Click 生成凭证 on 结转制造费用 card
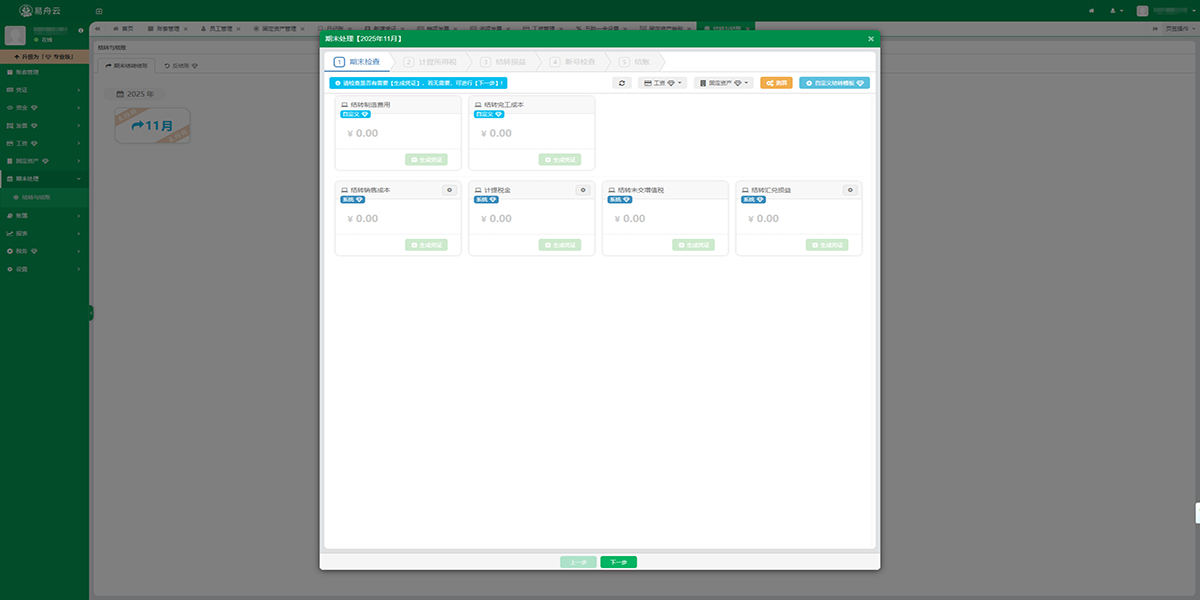Viewport: 1200px width, 600px height. tap(427, 159)
